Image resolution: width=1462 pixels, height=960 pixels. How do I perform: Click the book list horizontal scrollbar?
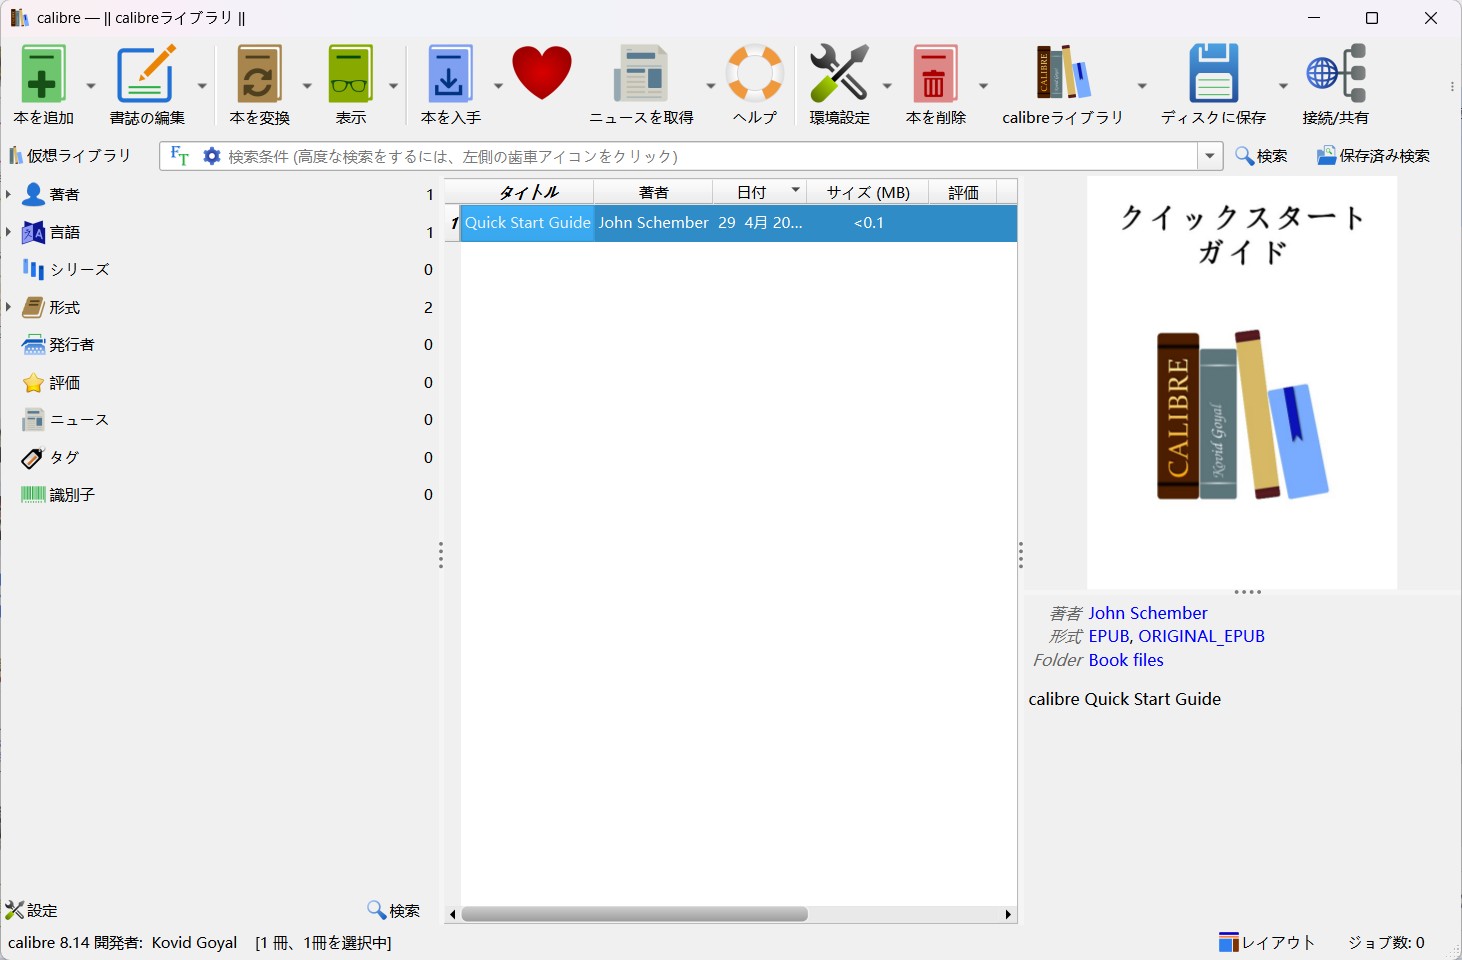(634, 914)
